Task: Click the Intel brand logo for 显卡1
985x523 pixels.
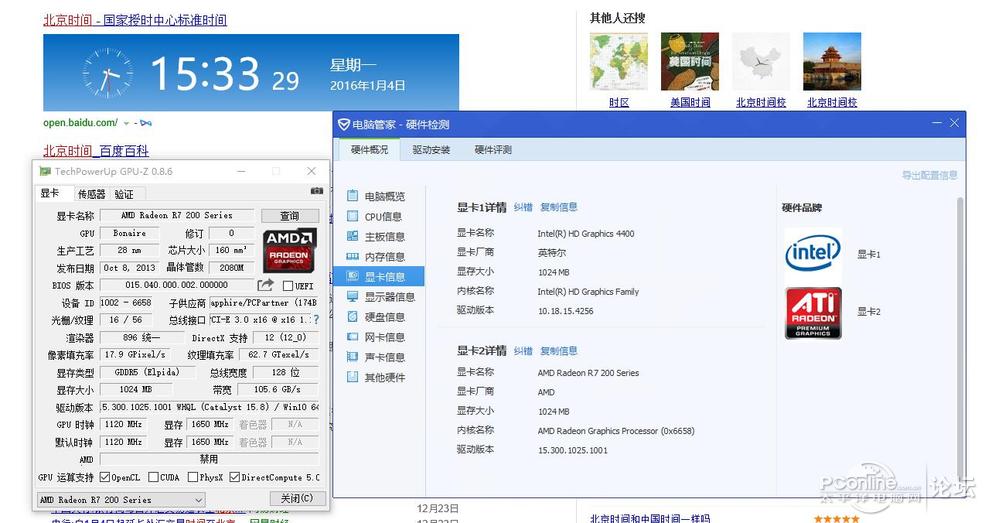Action: point(812,253)
